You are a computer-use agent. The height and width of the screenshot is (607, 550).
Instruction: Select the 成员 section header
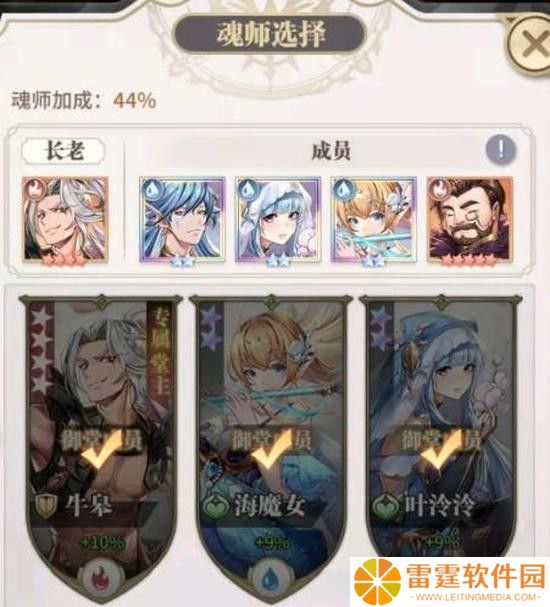(x=331, y=151)
